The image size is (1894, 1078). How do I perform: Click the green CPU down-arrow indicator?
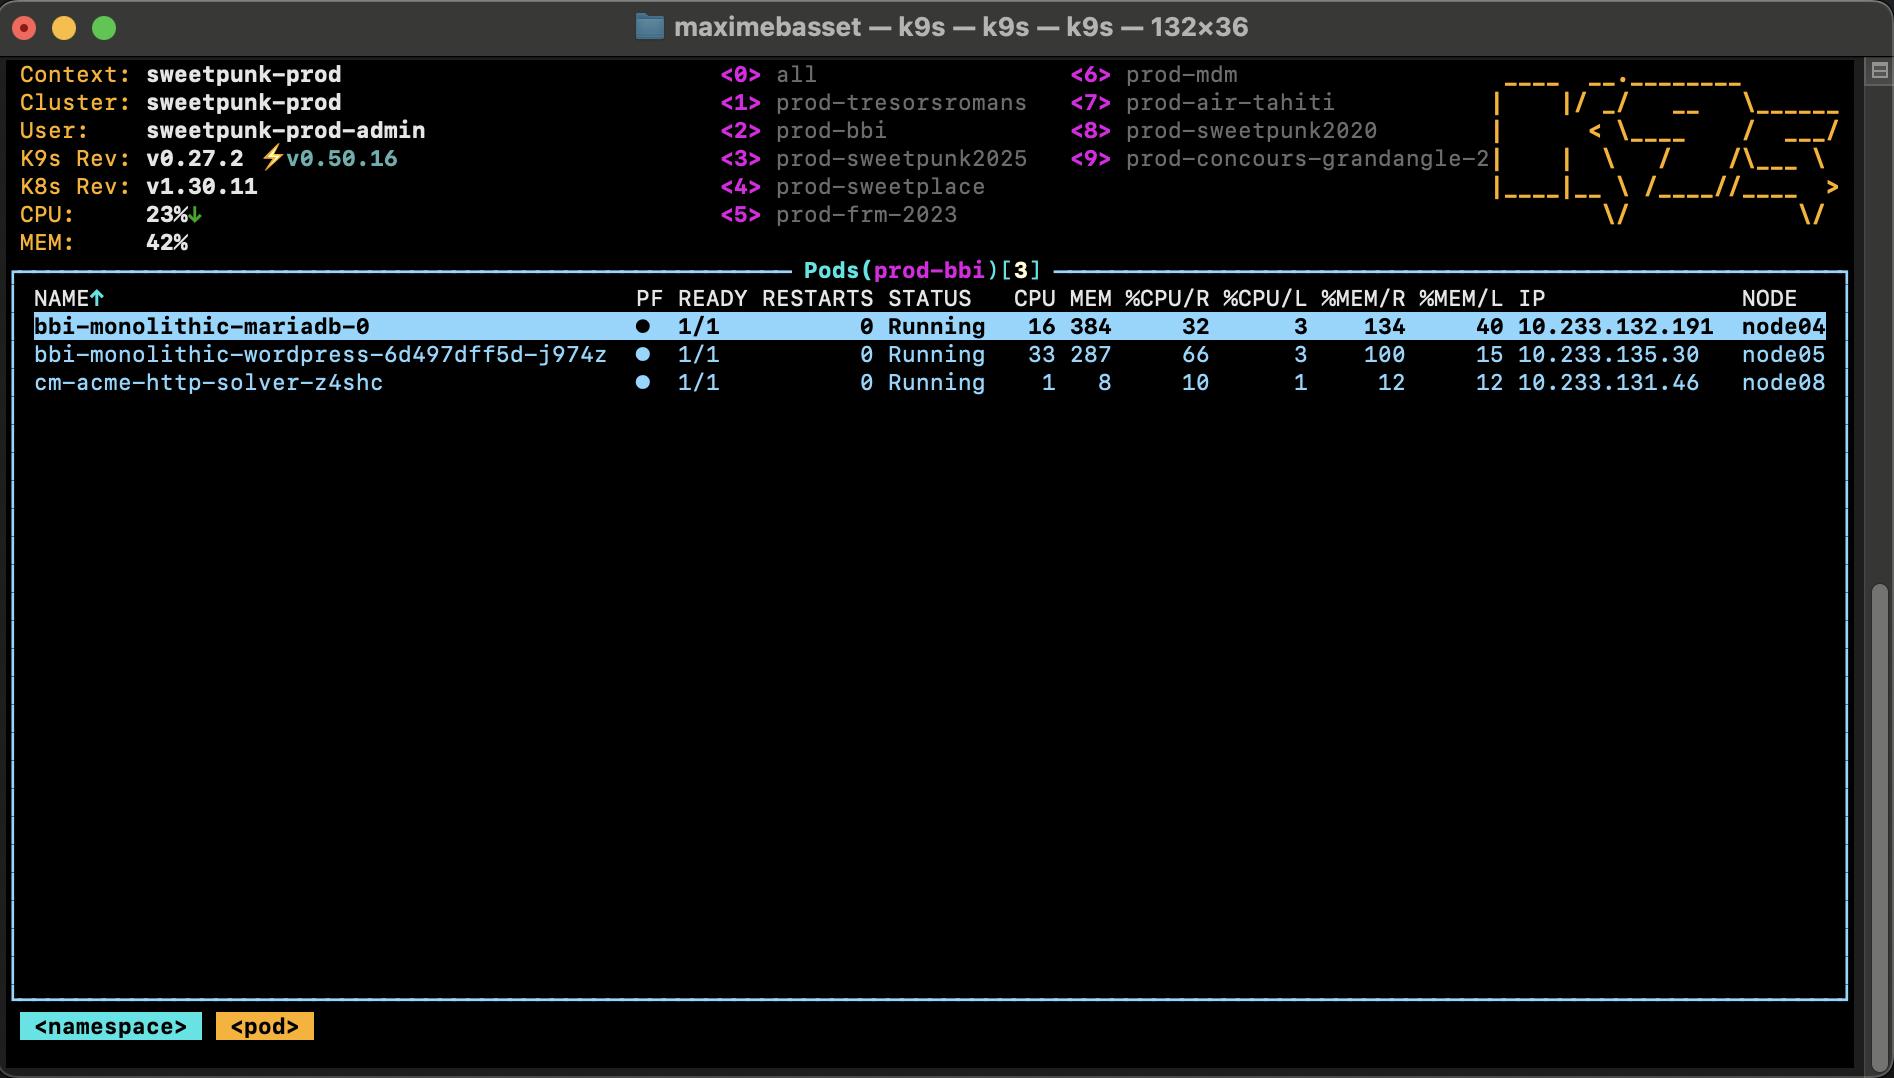coord(196,214)
